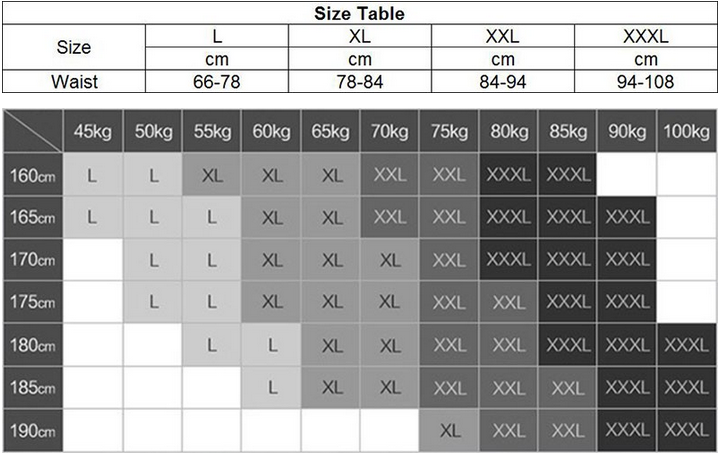
Task: Click the diagonal corner cell of weight chart
Action: 33,131
